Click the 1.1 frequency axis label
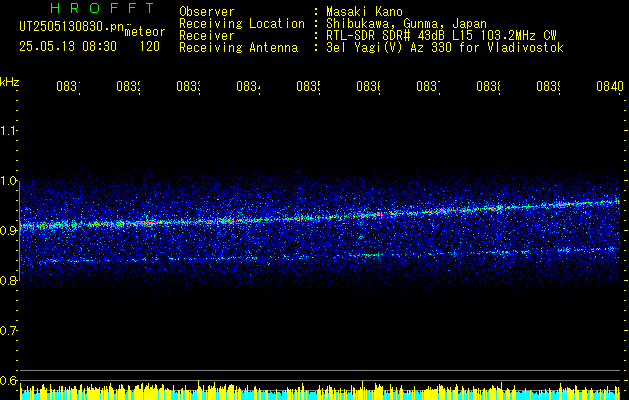 9,130
